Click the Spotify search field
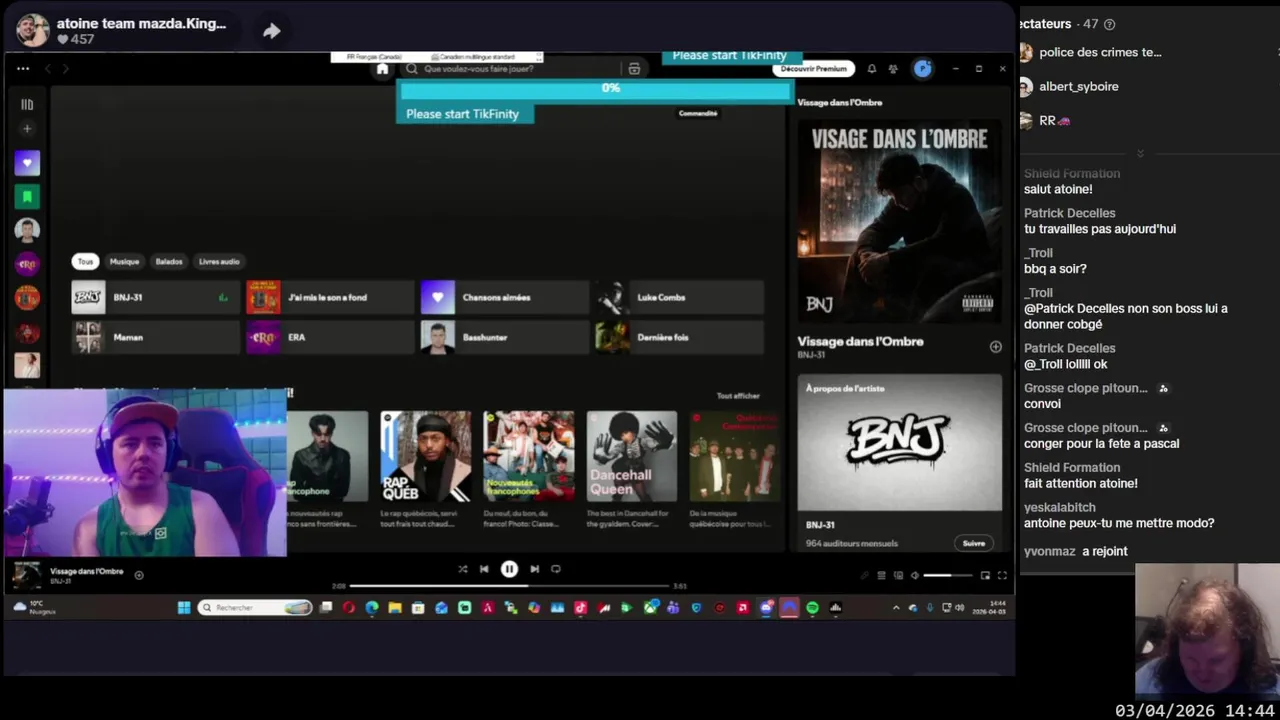Viewport: 1280px width, 720px height. pyautogui.click(x=510, y=69)
